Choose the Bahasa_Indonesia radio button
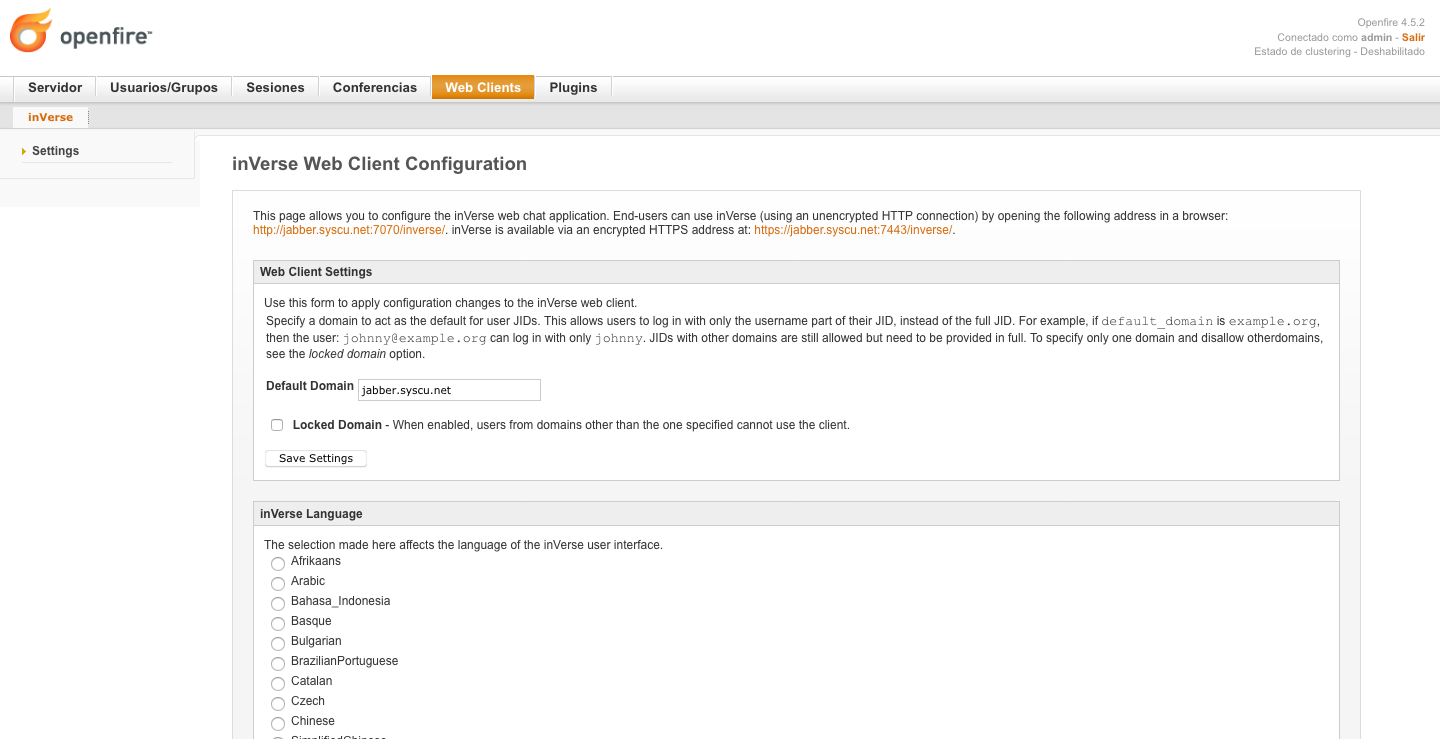 [278, 603]
